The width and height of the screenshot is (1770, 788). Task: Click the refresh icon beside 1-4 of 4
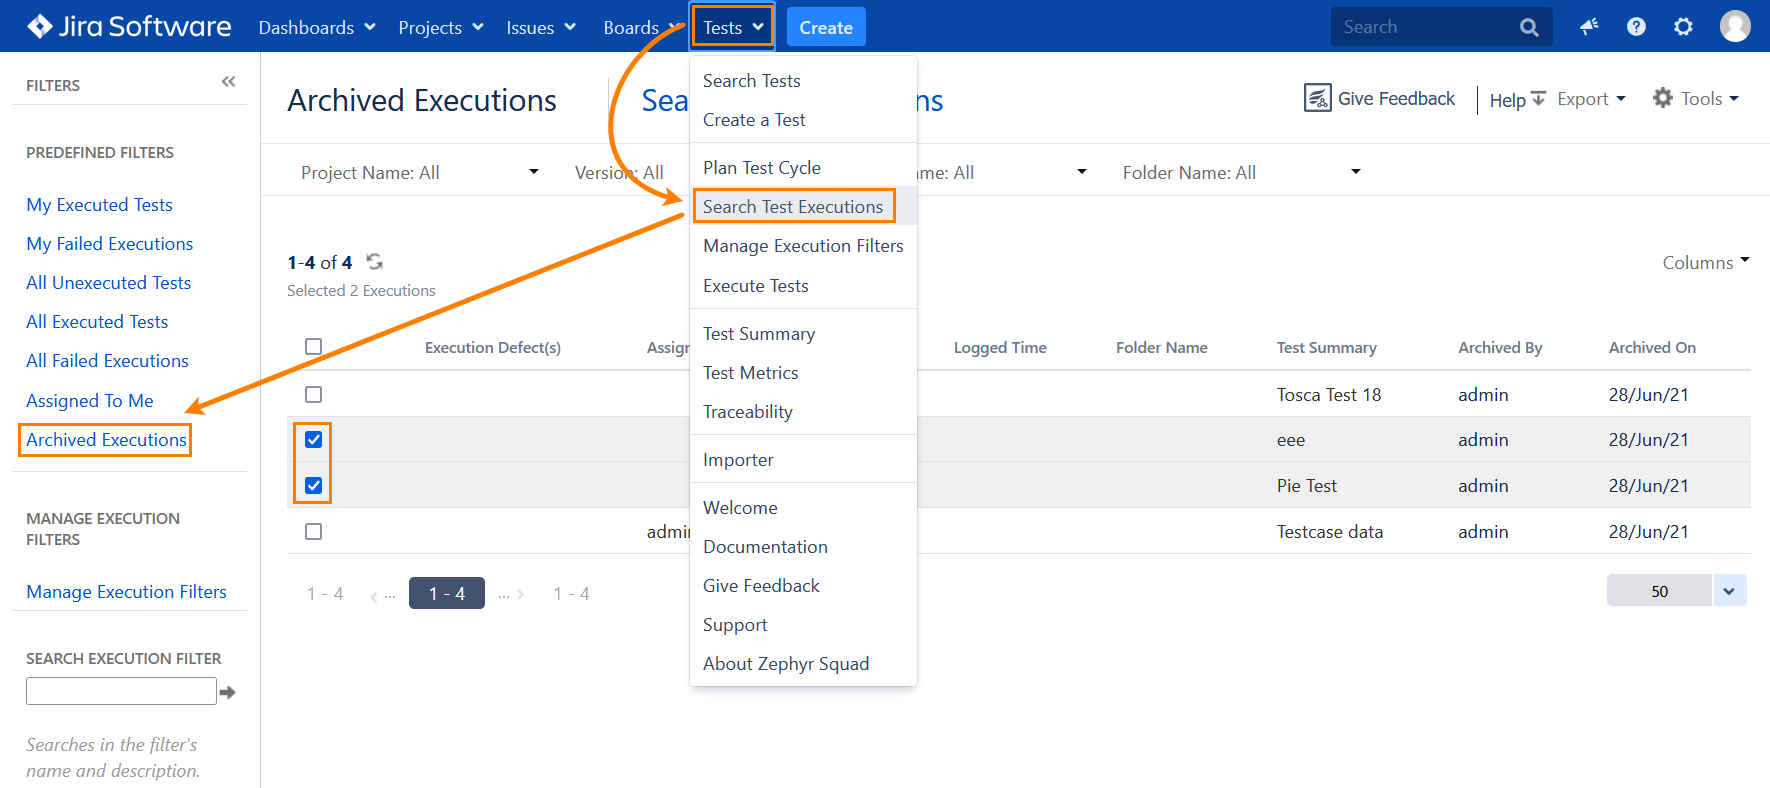pos(375,262)
